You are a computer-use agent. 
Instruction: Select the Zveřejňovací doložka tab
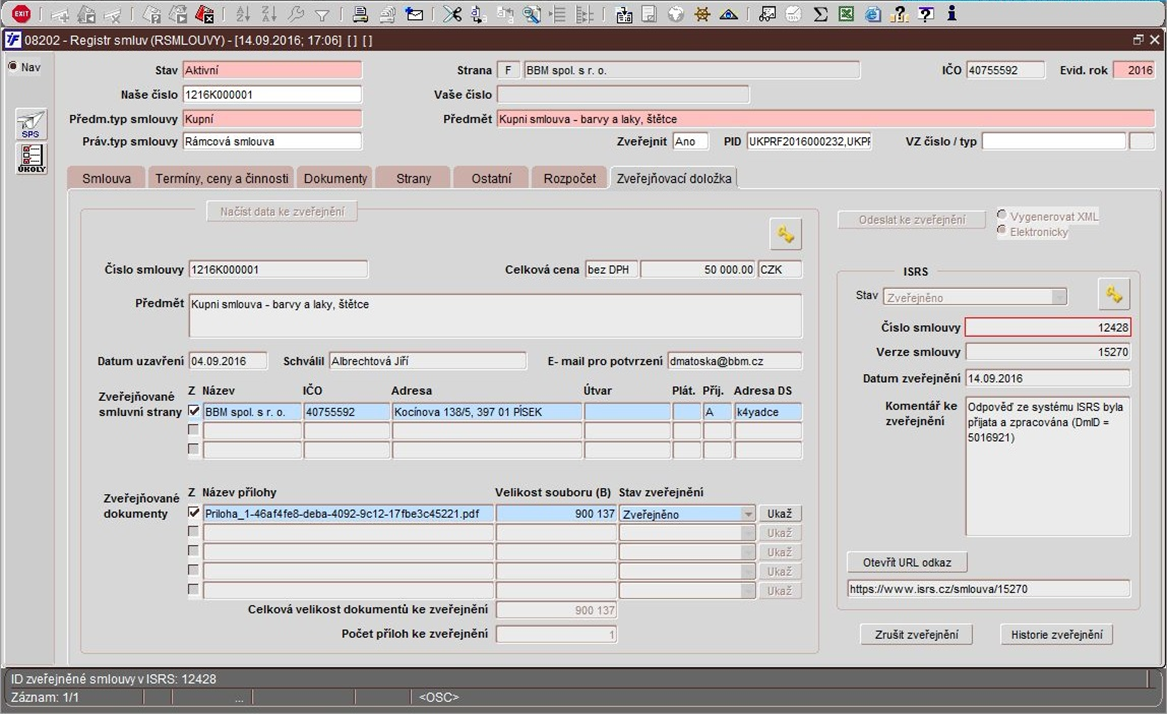(x=674, y=178)
